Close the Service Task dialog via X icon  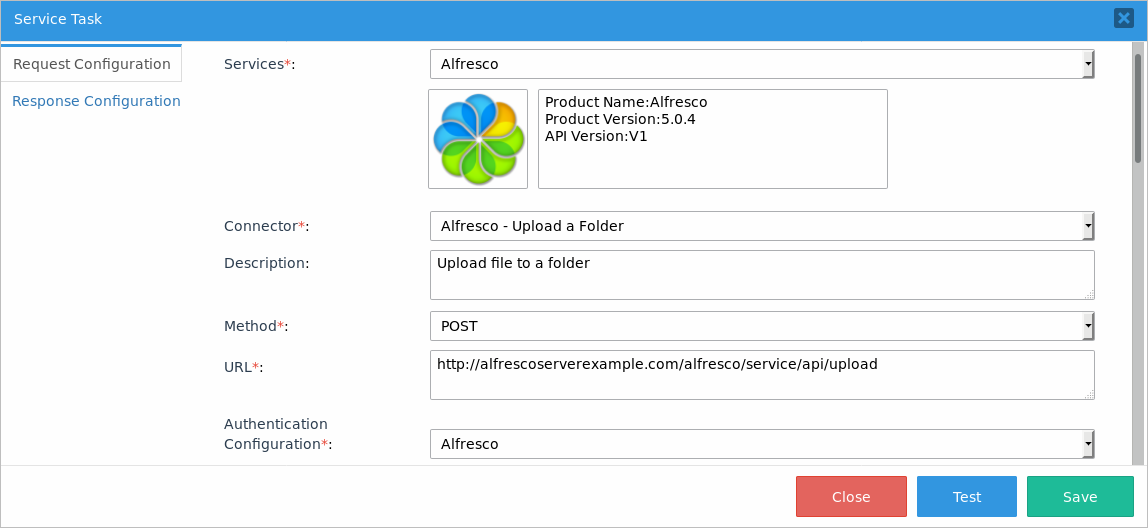(x=1123, y=18)
